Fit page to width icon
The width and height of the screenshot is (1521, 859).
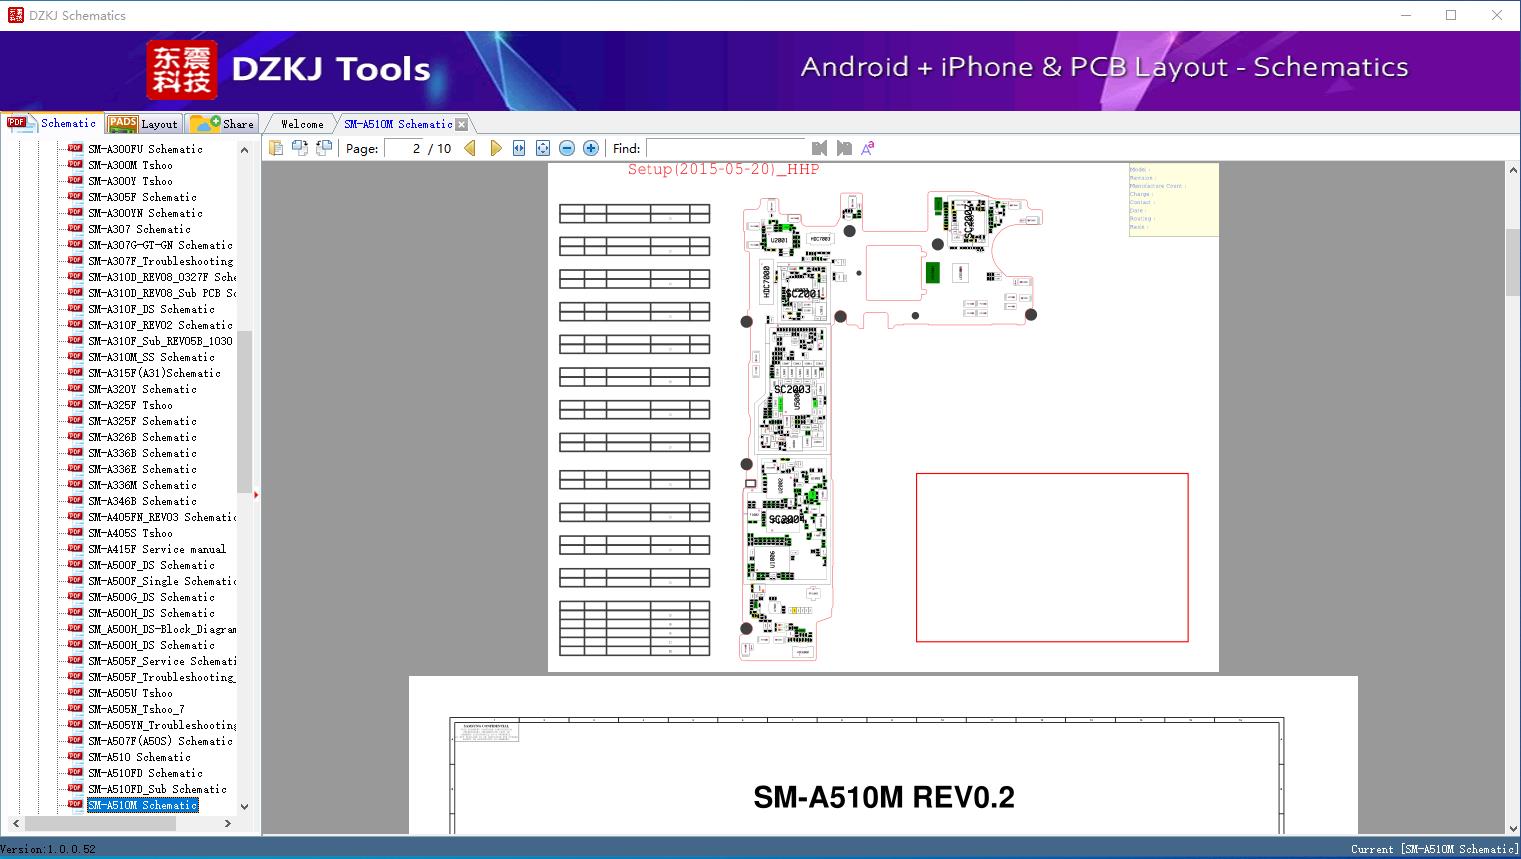coord(519,148)
